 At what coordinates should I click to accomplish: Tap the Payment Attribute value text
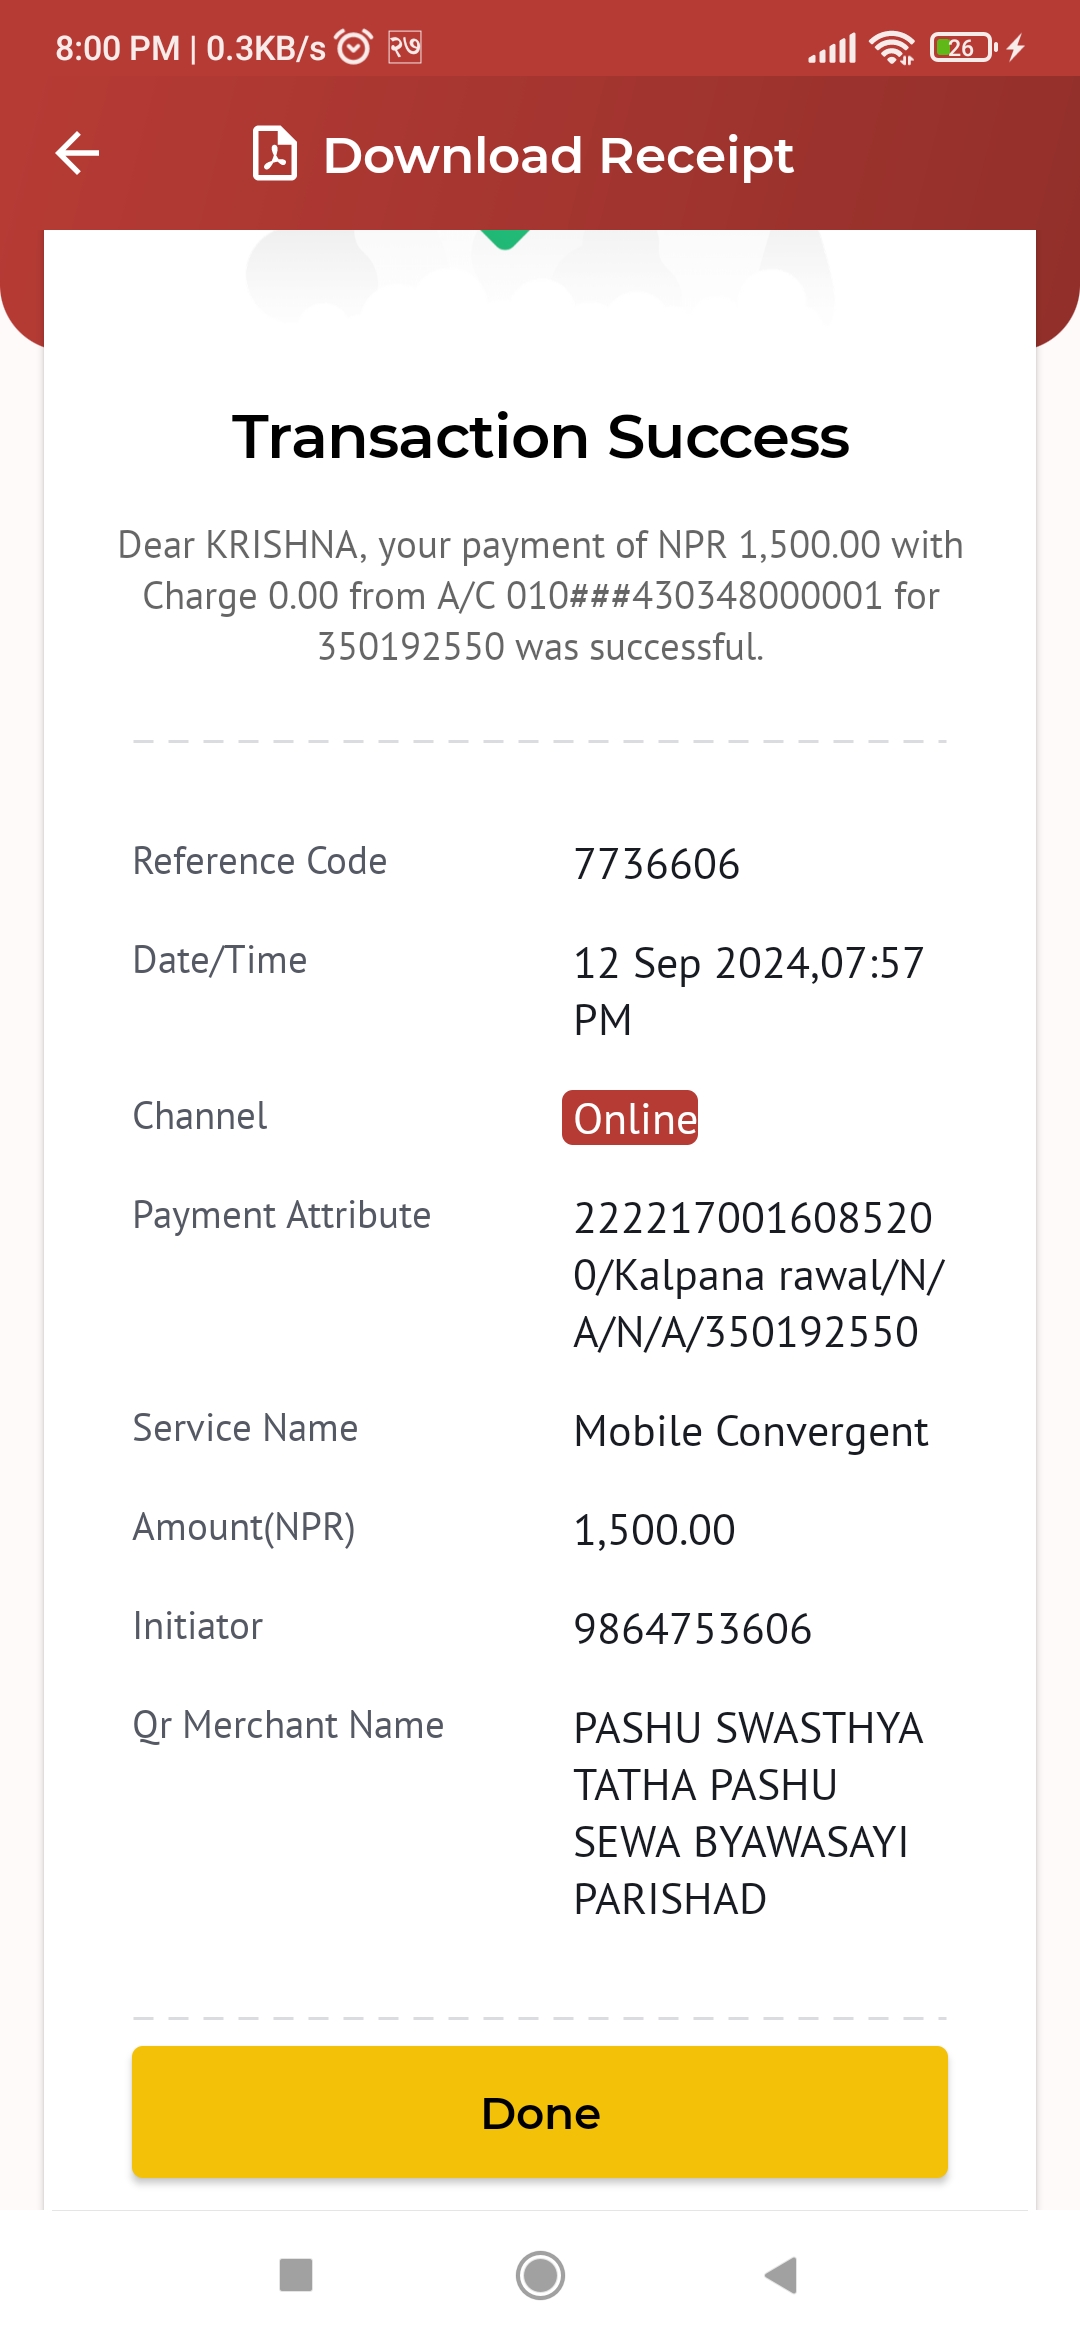(758, 1275)
